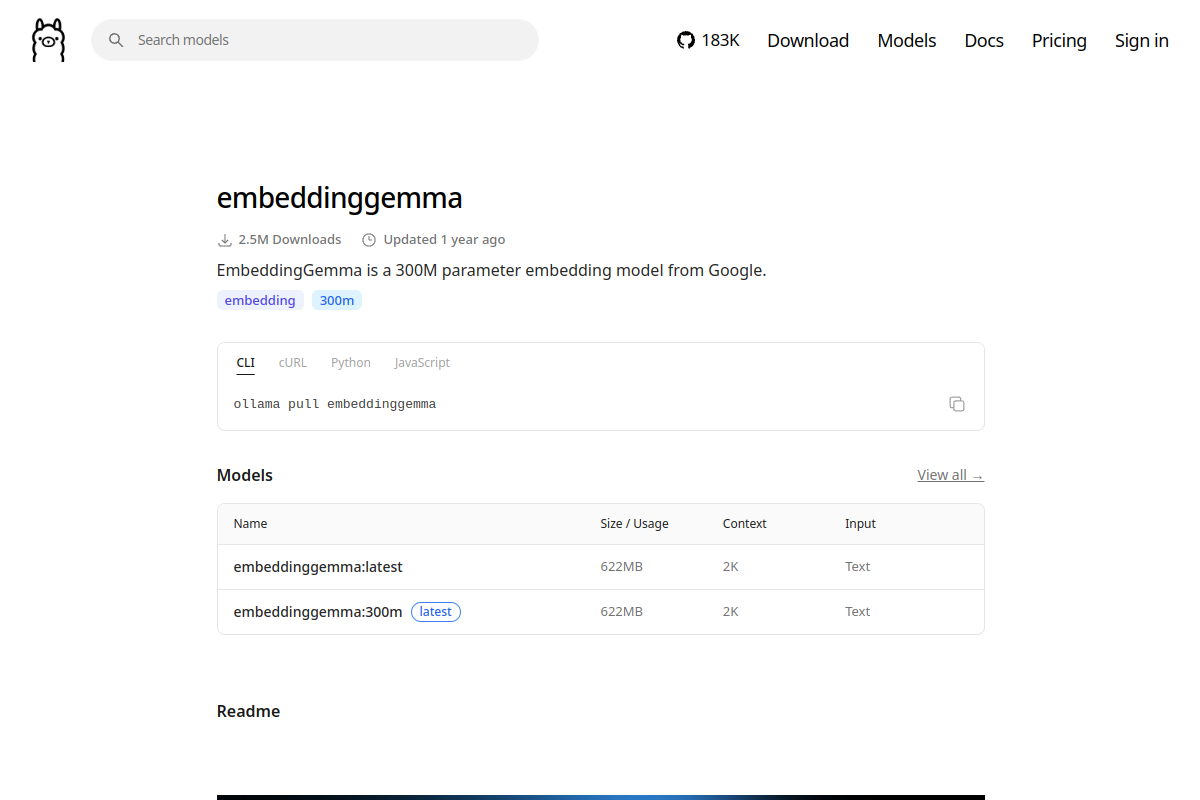Open the Docs nav item
The image size is (1200, 800).
(984, 40)
